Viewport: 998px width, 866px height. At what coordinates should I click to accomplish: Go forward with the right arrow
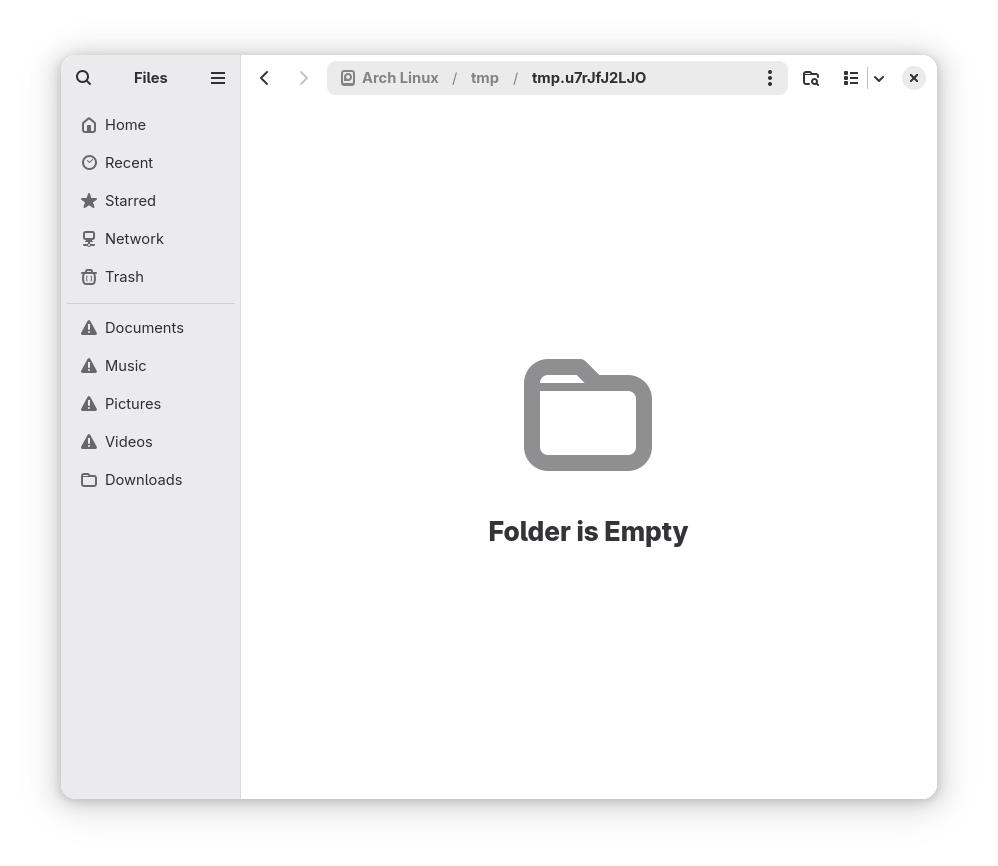pyautogui.click(x=304, y=78)
